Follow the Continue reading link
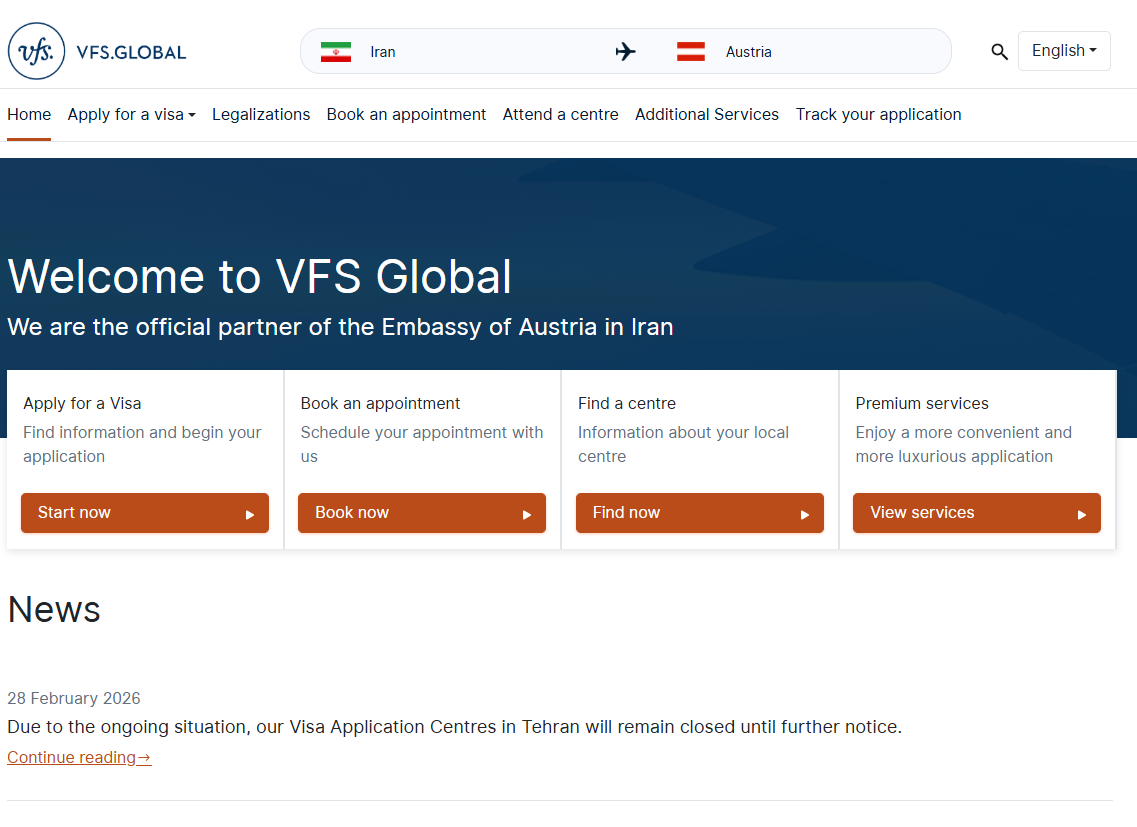The image size is (1137, 827). click(x=79, y=757)
